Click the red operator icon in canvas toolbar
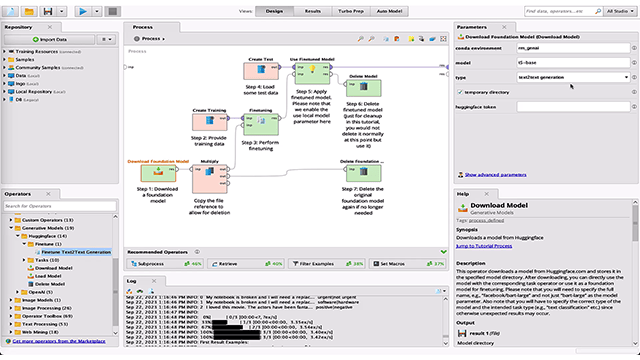This screenshot has width=640, height=360. pos(397,39)
